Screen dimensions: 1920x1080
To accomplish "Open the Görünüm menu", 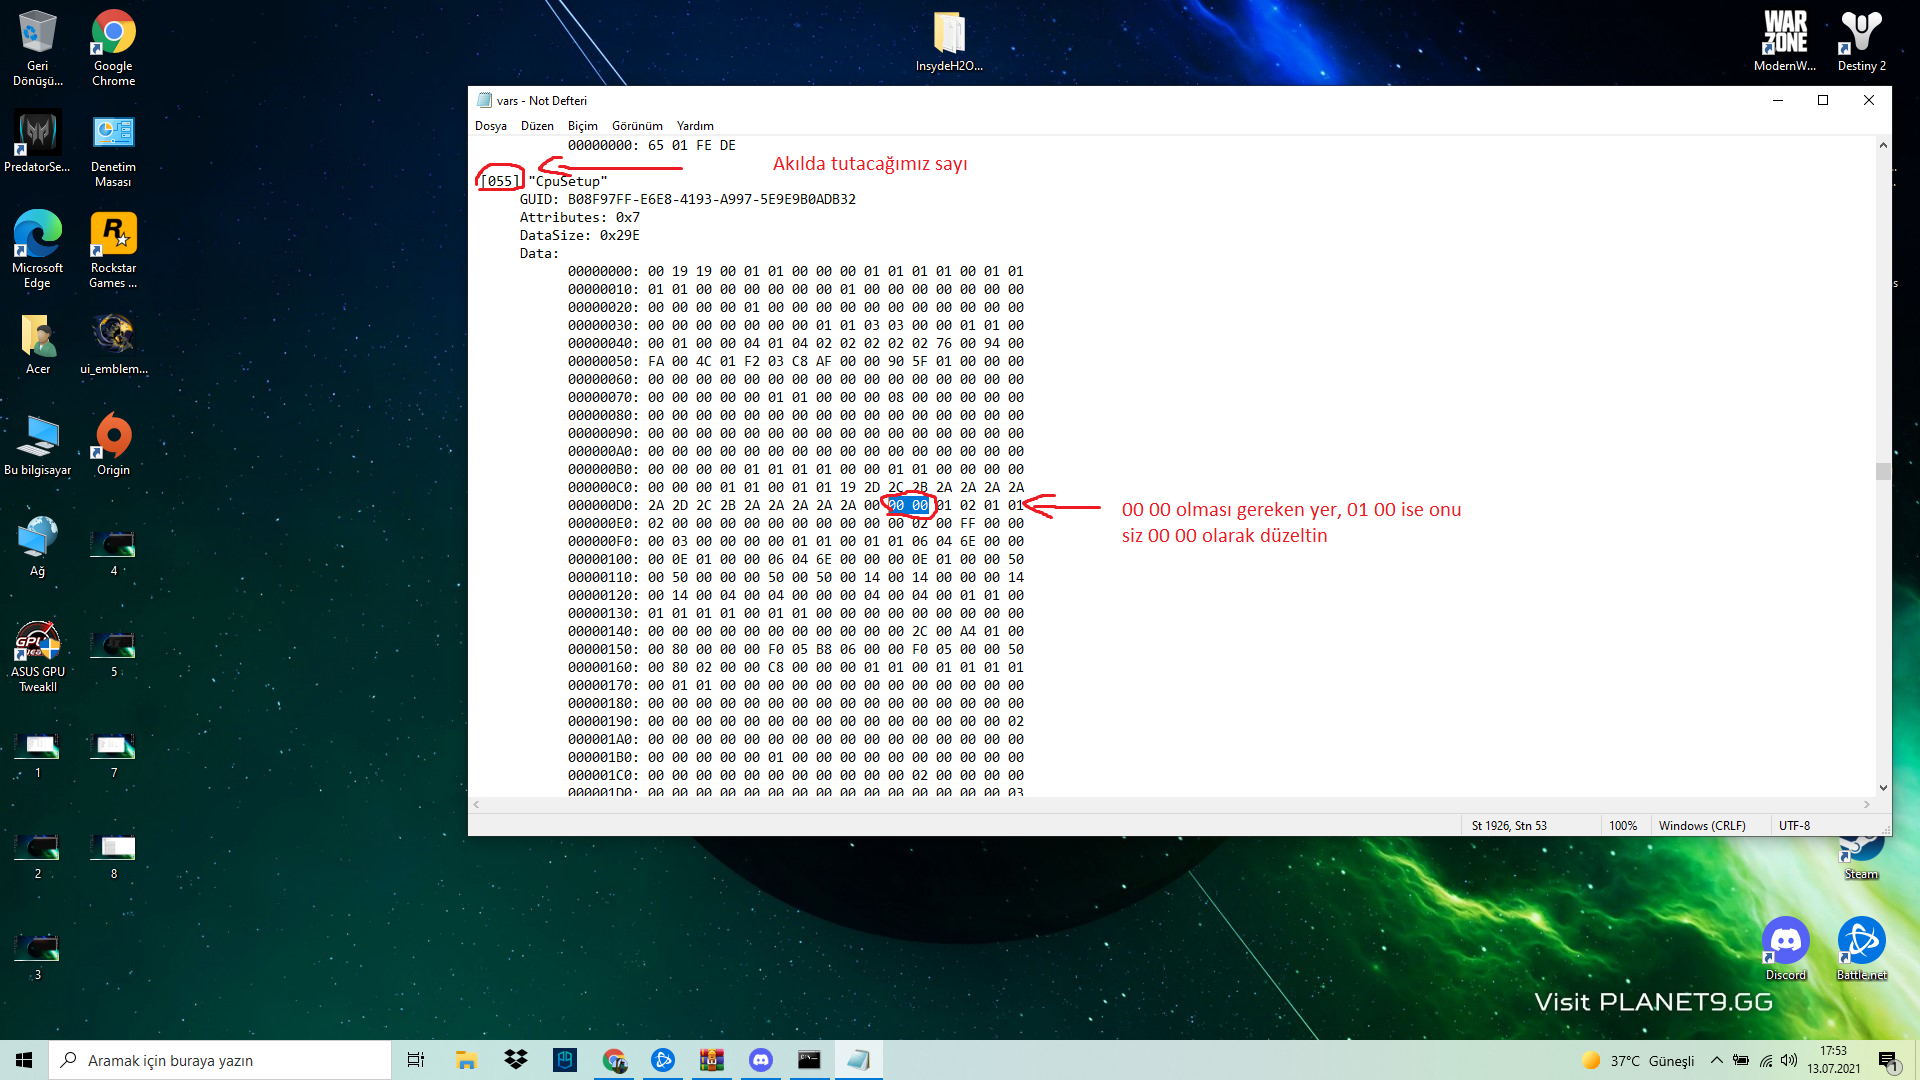I will [637, 126].
